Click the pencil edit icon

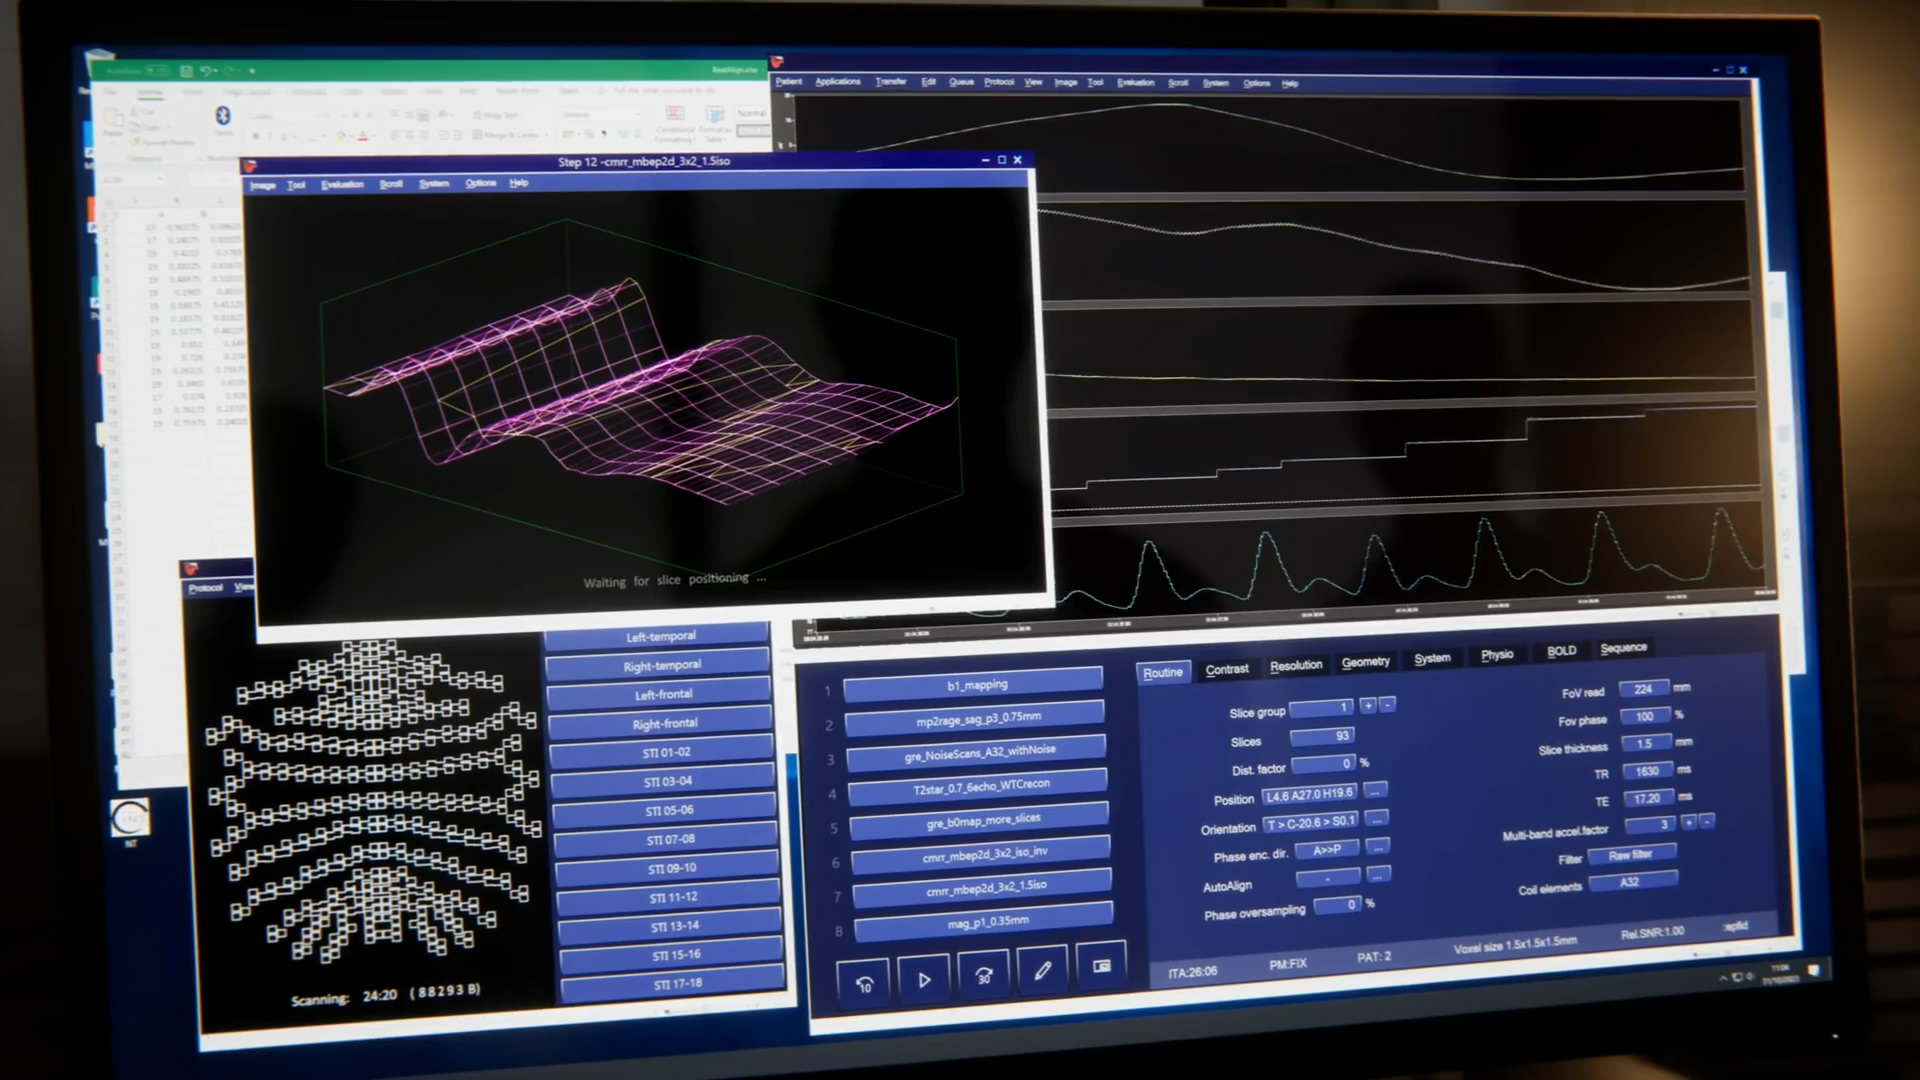coord(1042,971)
